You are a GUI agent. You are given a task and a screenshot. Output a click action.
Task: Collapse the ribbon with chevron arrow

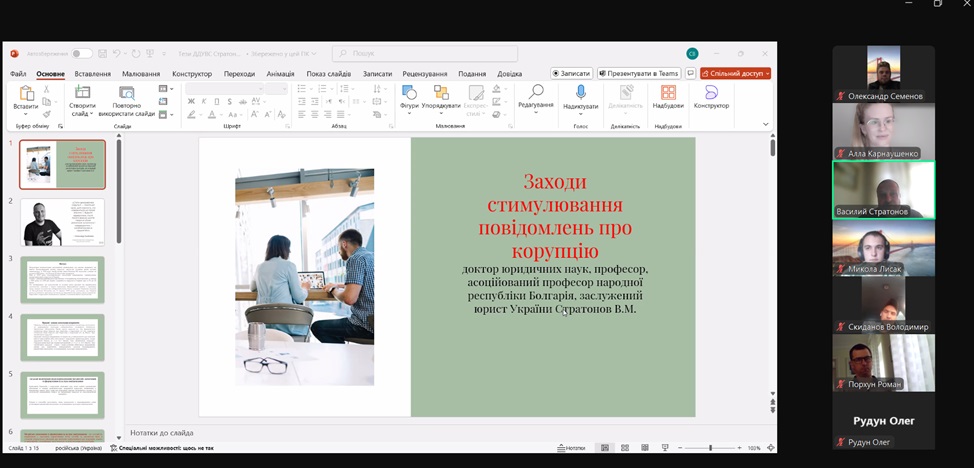[765, 124]
